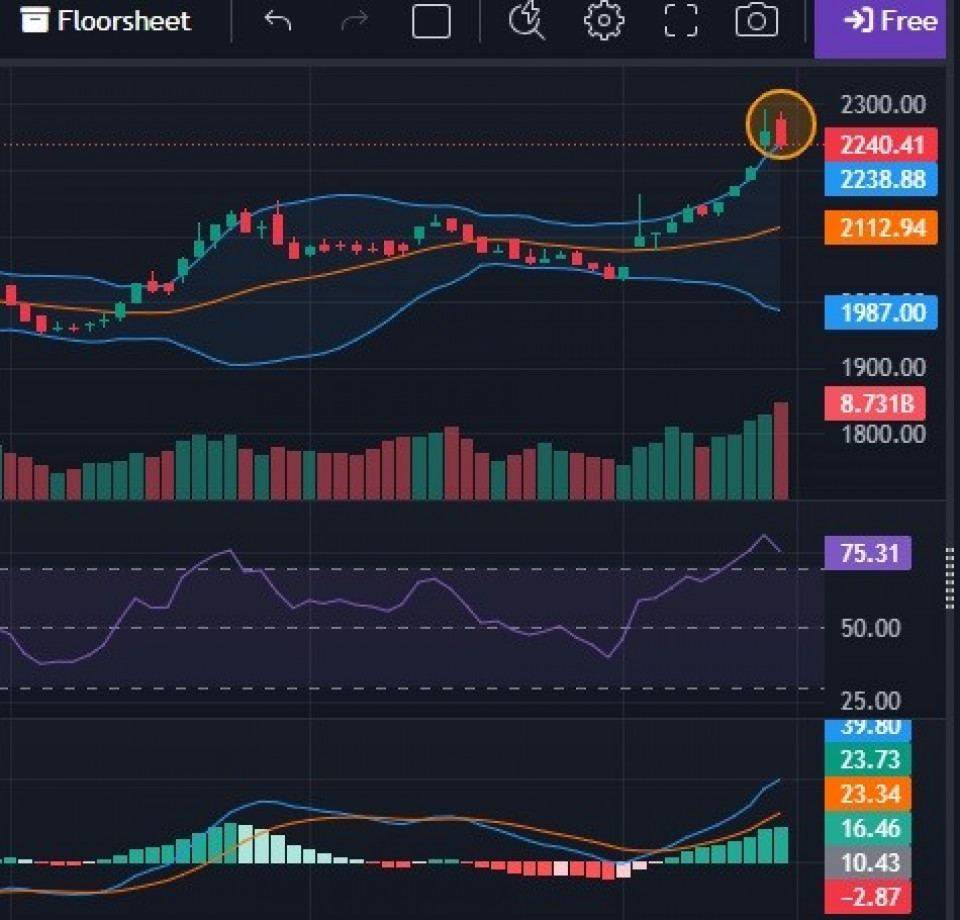Screen dimensions: 960x920
Task: Click the gray 10.43 indicator label
Action: tap(868, 862)
